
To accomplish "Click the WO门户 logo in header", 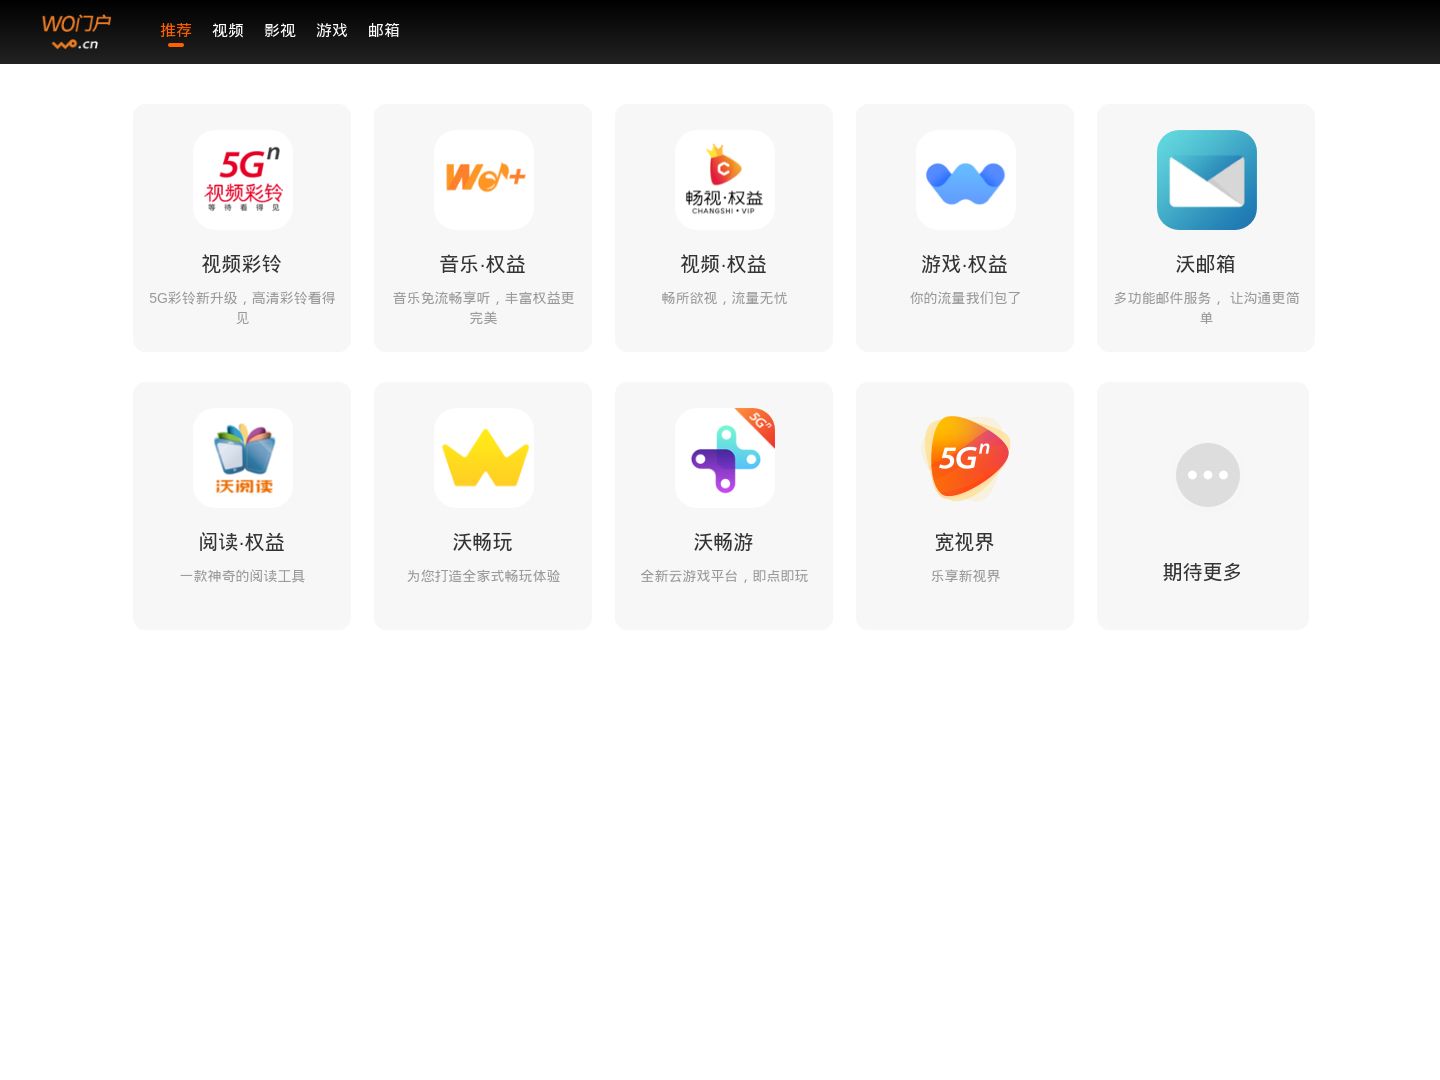I will [x=76, y=32].
